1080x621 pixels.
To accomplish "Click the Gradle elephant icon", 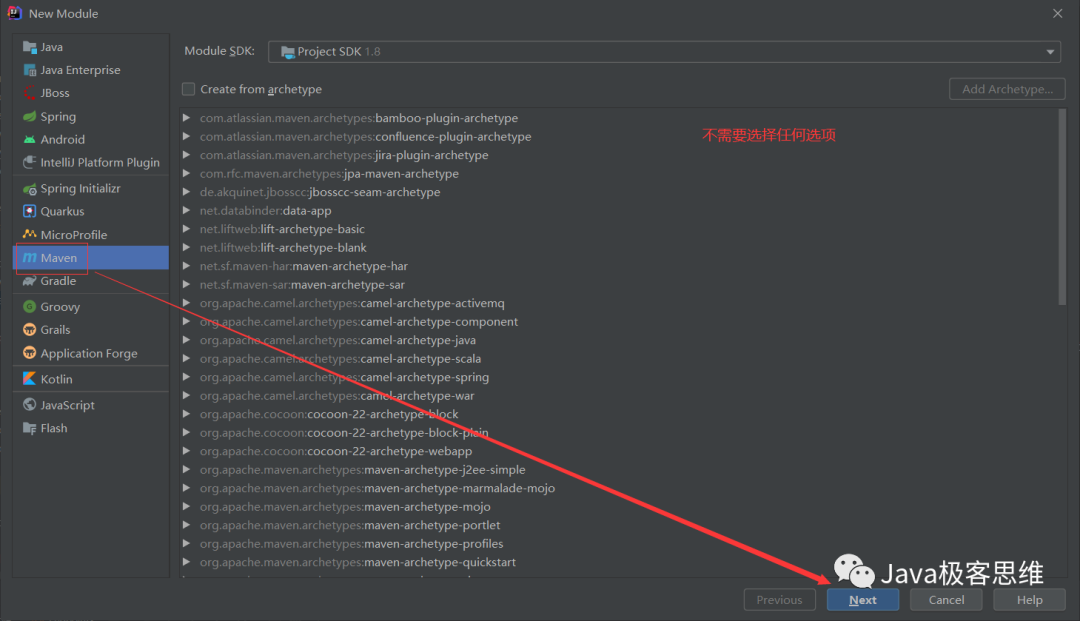I will point(30,281).
